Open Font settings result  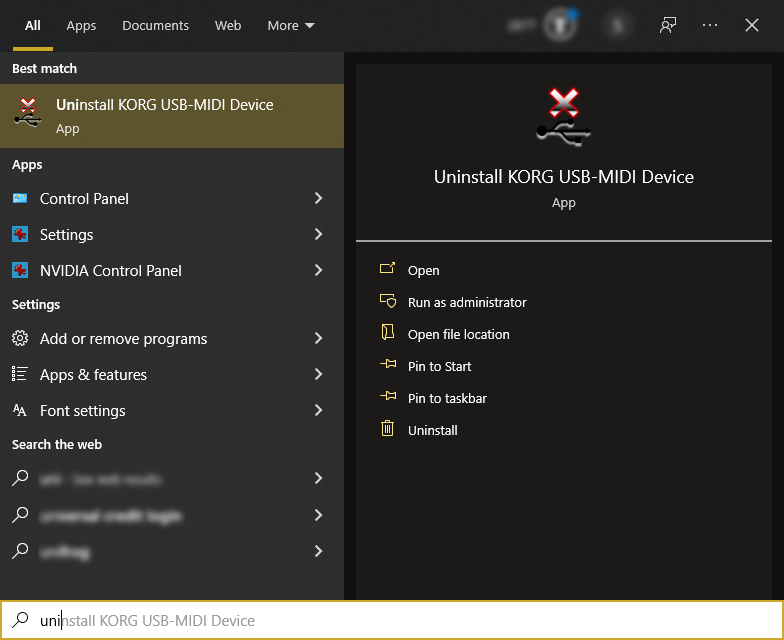(x=172, y=410)
